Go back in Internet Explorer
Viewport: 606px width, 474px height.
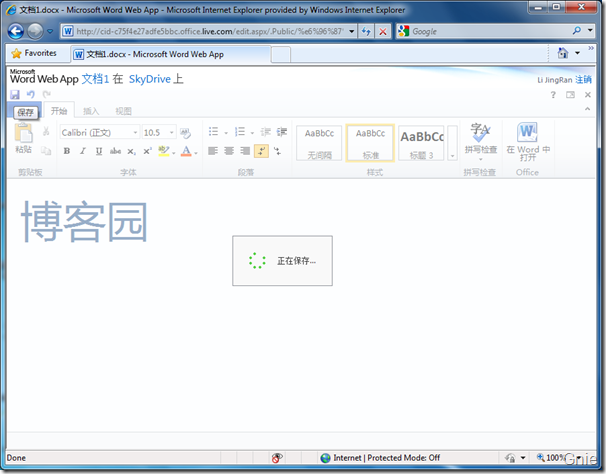click(16, 31)
